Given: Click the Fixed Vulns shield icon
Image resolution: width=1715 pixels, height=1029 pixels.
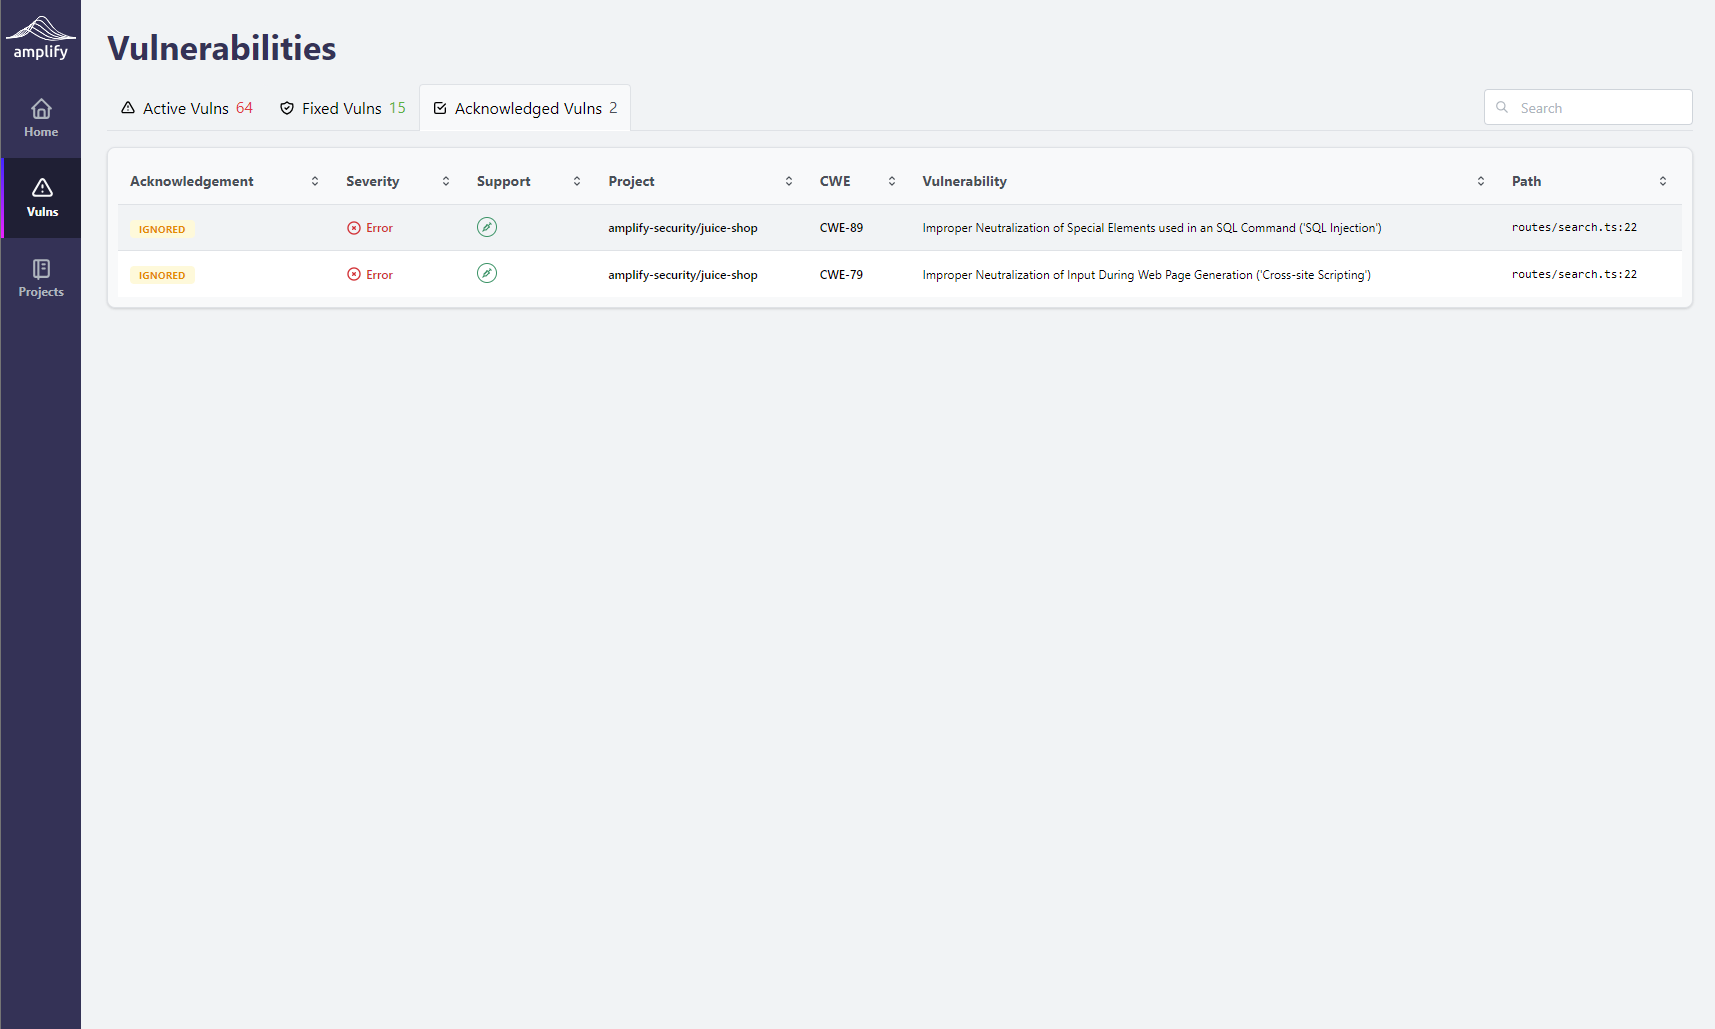Looking at the screenshot, I should [x=287, y=108].
